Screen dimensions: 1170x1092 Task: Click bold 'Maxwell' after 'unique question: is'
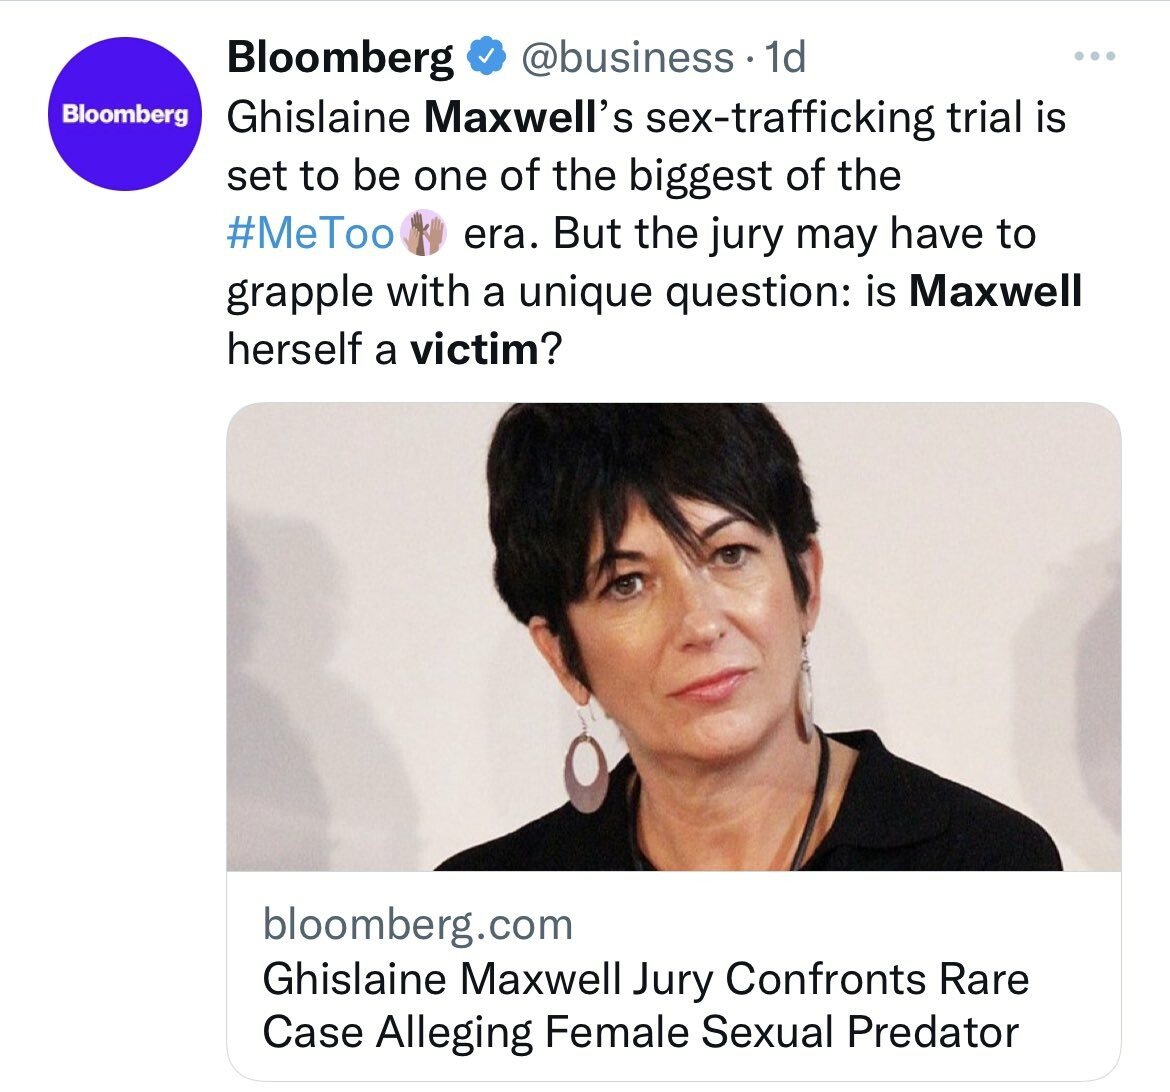pos(997,291)
